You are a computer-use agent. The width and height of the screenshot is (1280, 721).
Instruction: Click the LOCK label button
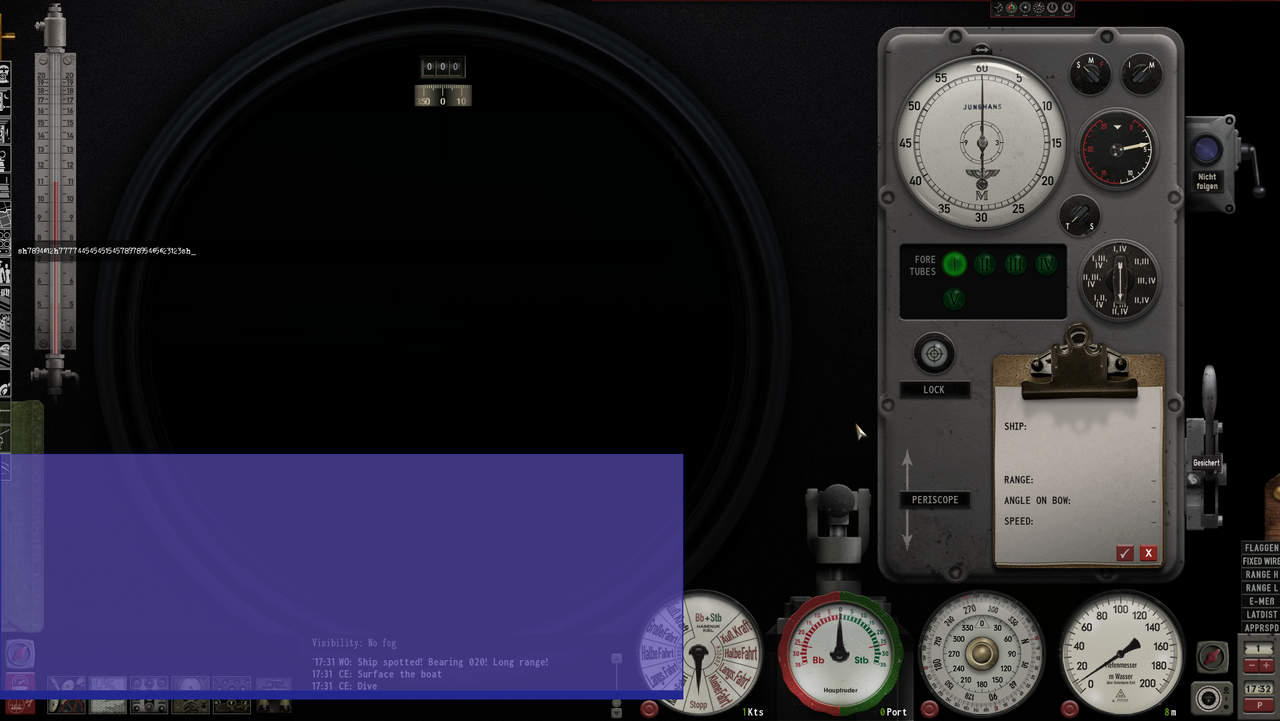(934, 390)
